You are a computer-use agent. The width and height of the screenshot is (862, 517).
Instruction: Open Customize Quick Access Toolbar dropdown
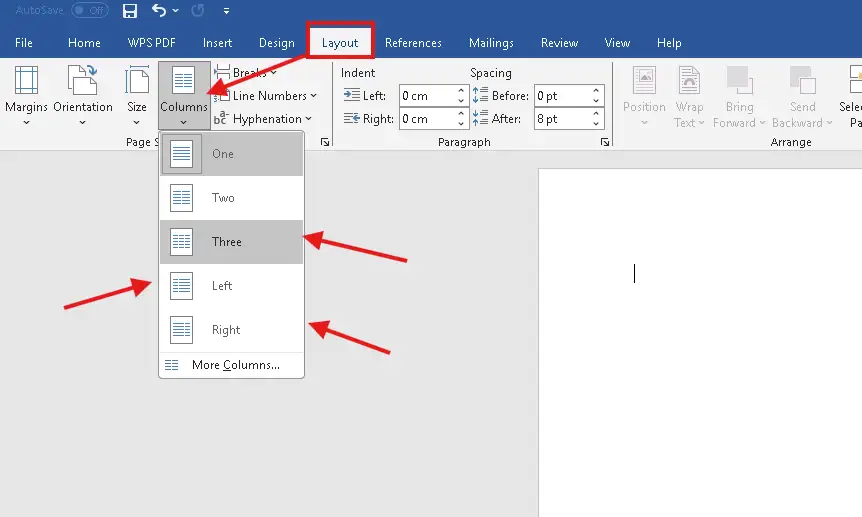tap(226, 10)
